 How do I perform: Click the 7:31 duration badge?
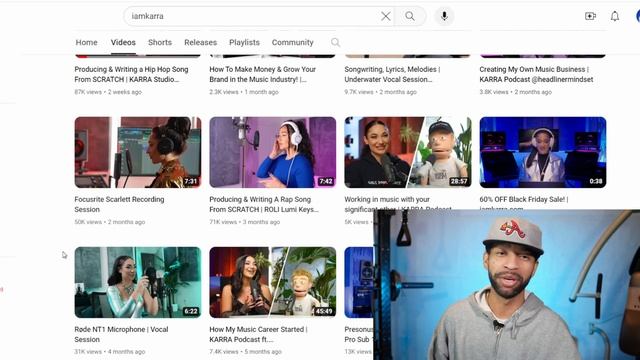(x=191, y=181)
